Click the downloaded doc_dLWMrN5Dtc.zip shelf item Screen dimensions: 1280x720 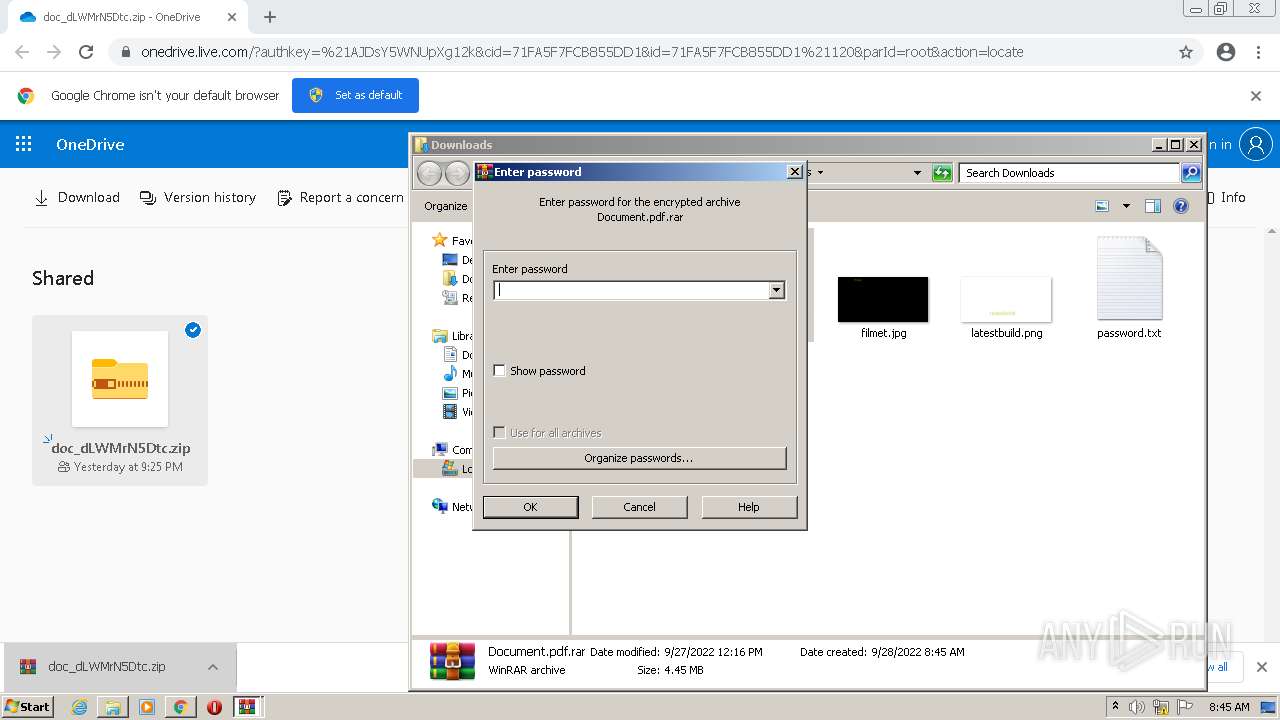[106, 667]
